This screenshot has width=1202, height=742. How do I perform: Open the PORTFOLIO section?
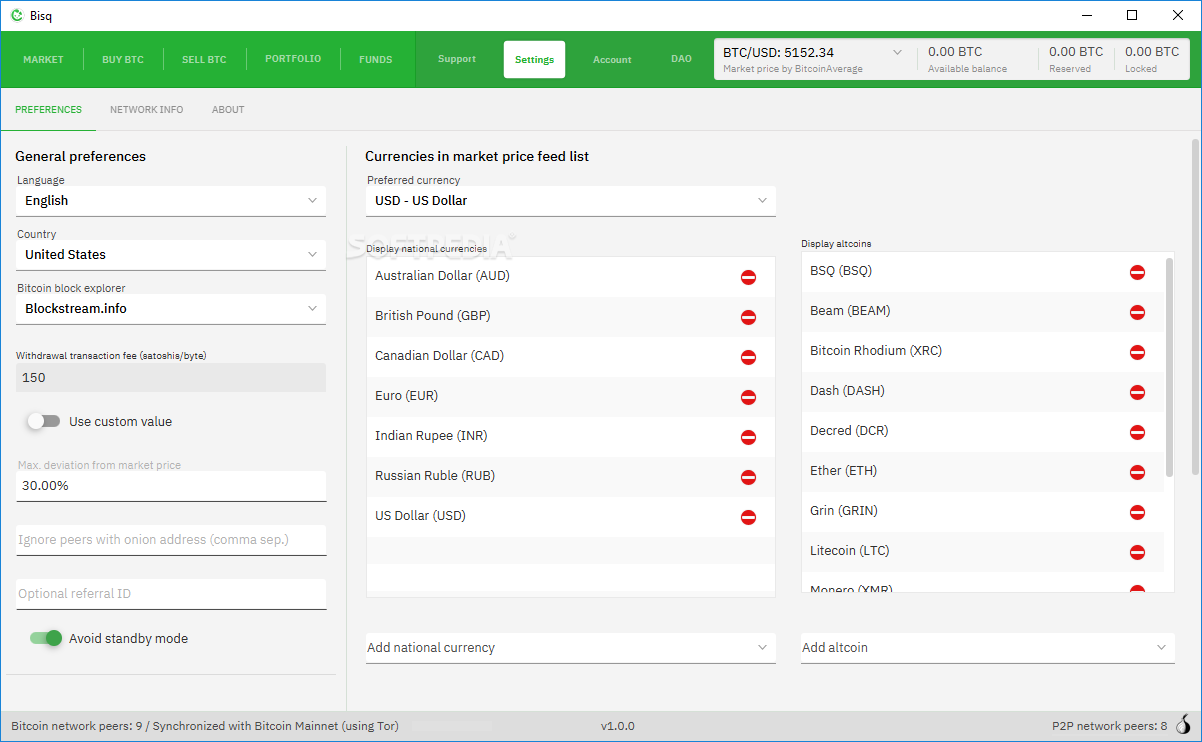(293, 59)
